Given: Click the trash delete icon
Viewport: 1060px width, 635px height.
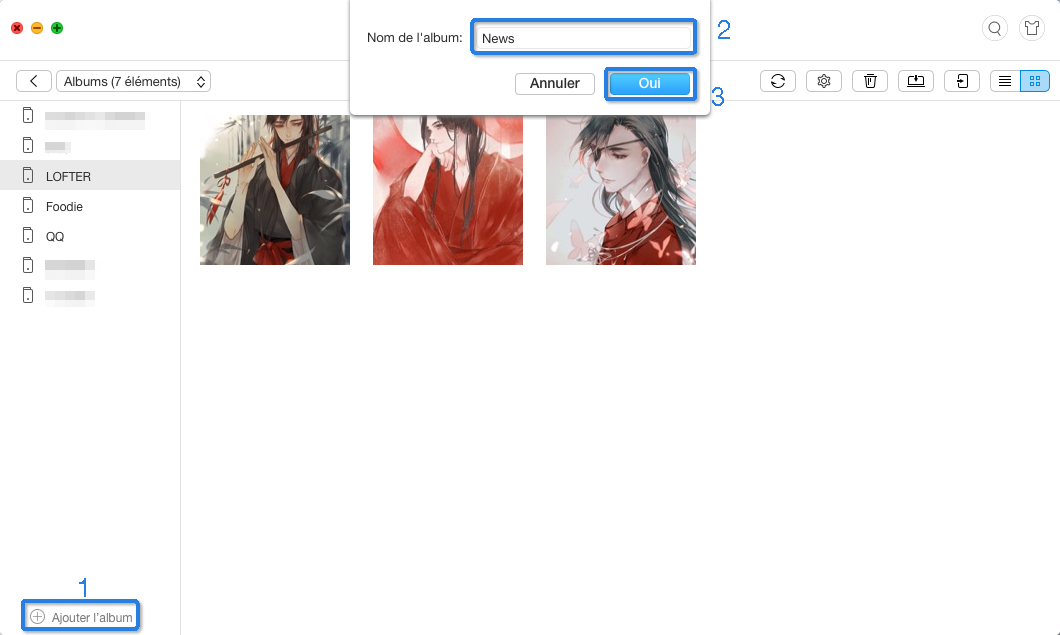Looking at the screenshot, I should click(870, 81).
